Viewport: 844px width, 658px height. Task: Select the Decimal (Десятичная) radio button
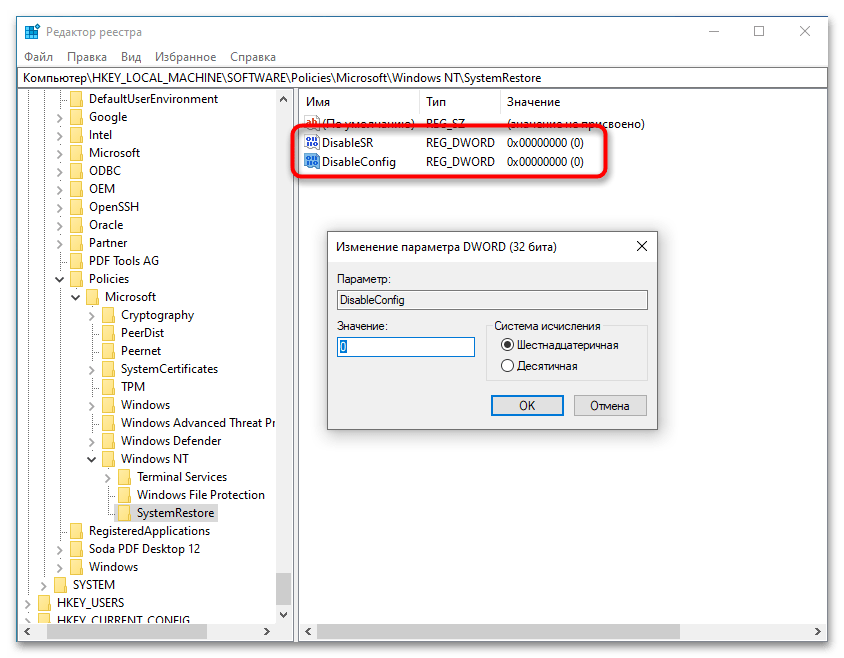(507, 366)
